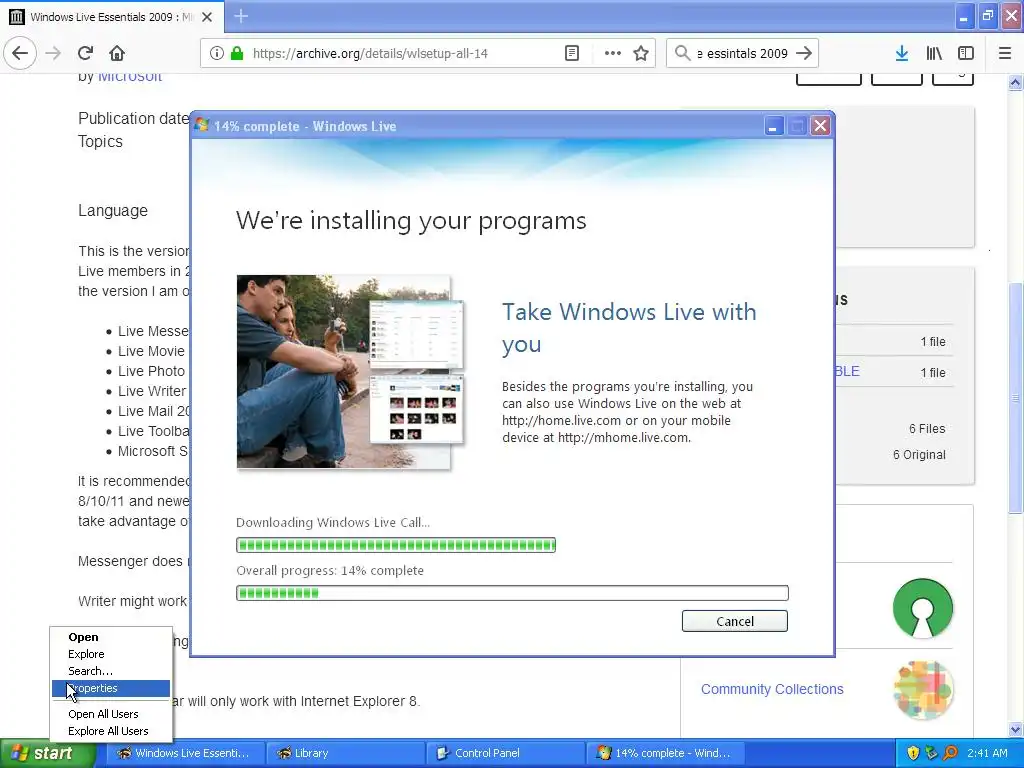The width and height of the screenshot is (1024, 768).
Task: Open the Community Collections link
Action: click(772, 689)
